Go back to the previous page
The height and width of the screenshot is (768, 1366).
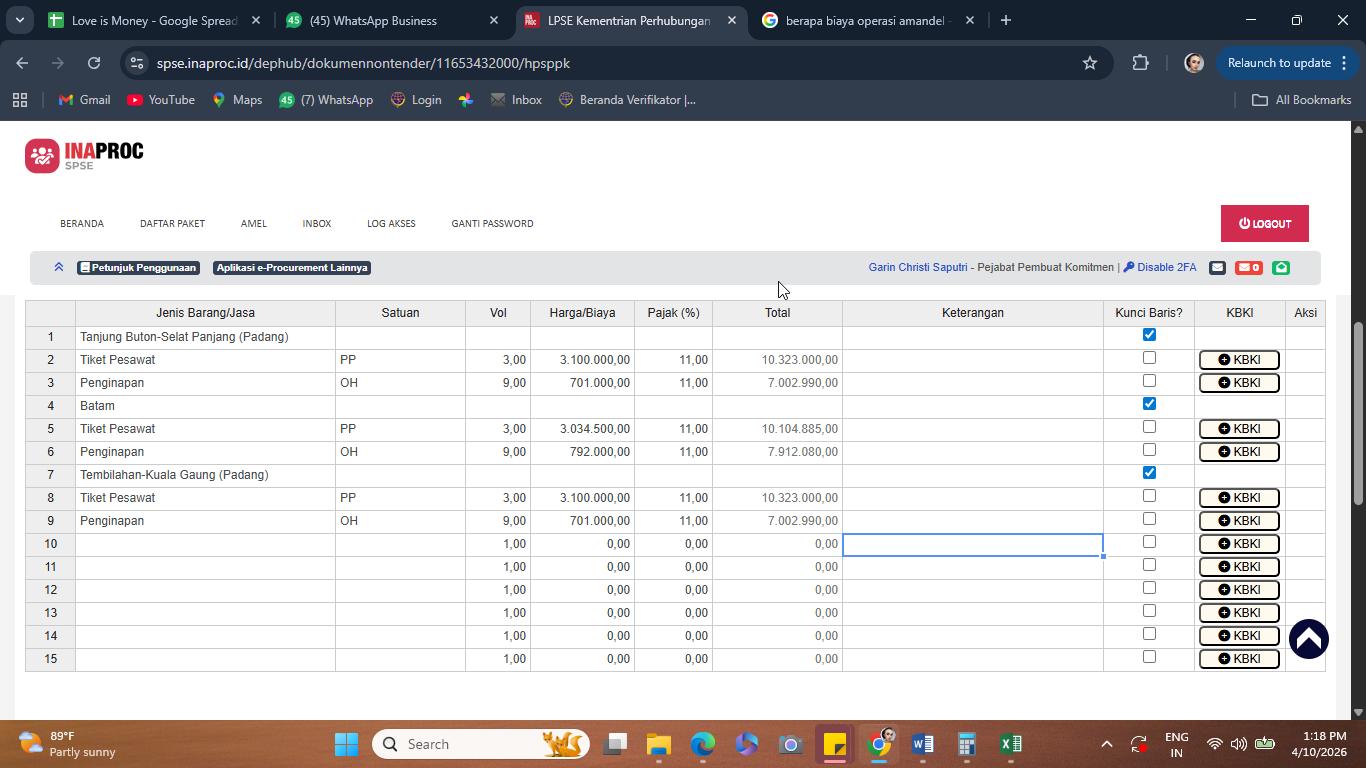22,63
